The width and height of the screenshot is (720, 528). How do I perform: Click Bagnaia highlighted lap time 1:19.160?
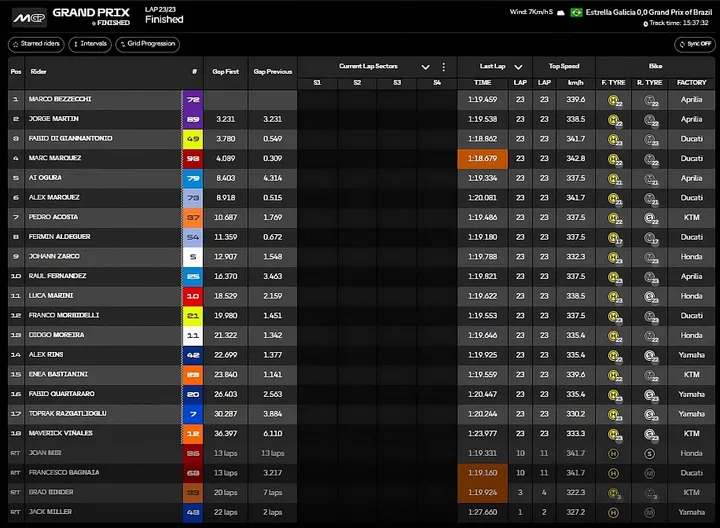tap(483, 473)
